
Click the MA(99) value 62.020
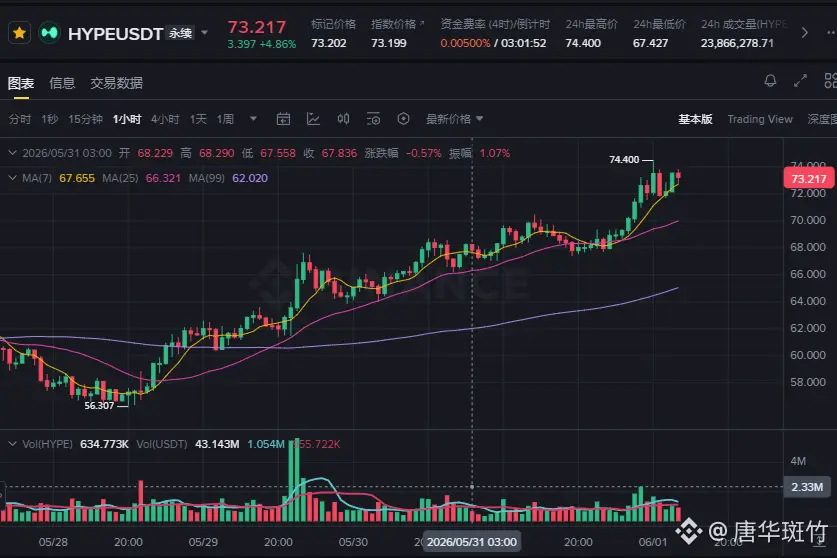tap(250, 178)
